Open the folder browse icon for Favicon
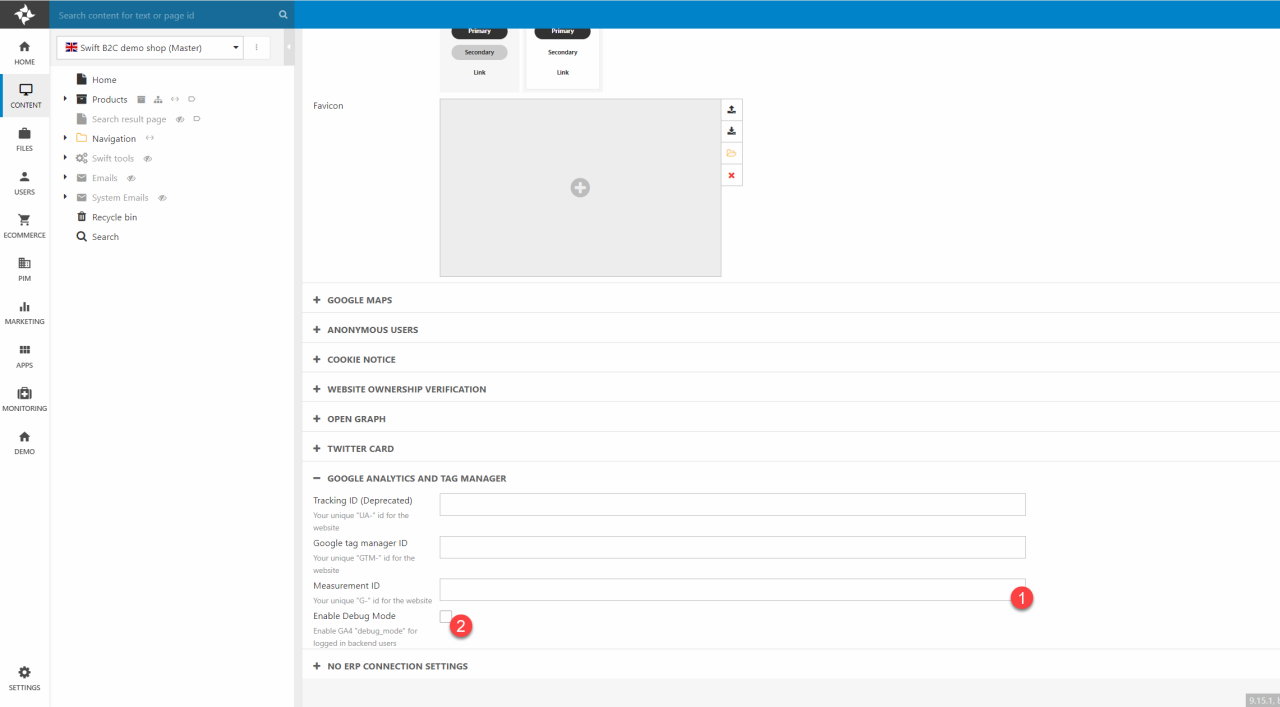Image resolution: width=1280 pixels, height=707 pixels. click(731, 153)
